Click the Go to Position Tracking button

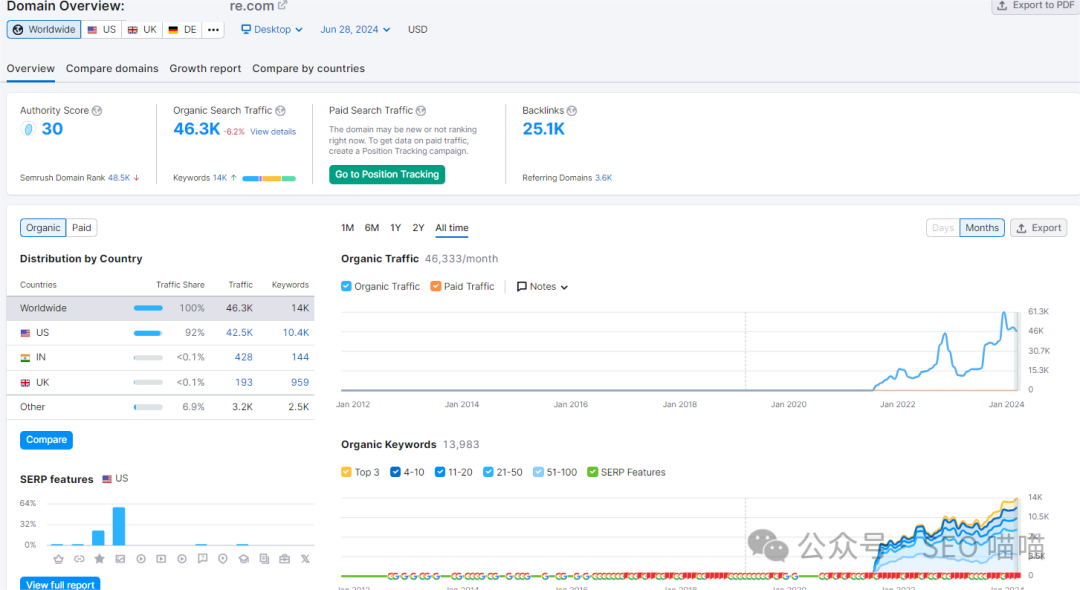click(x=387, y=174)
